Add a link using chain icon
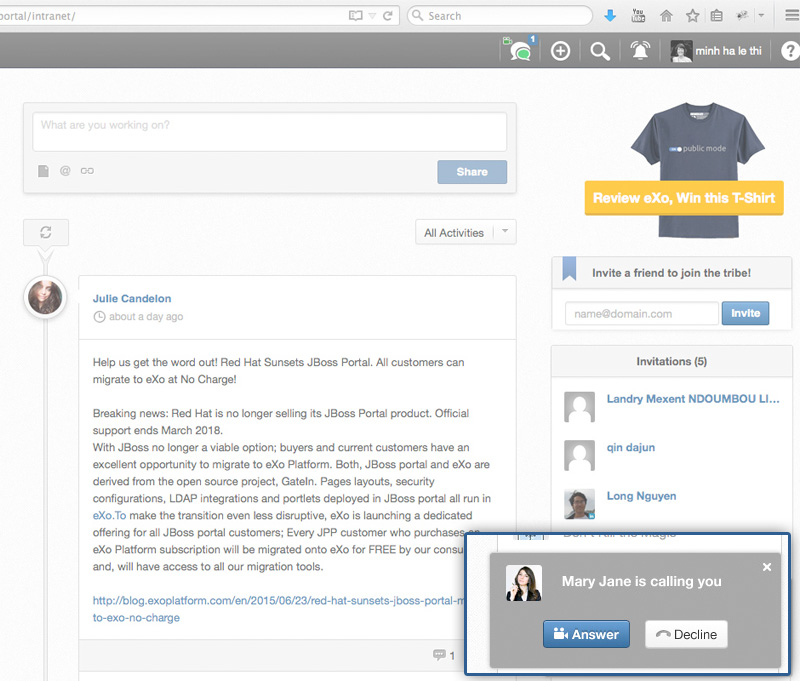 [87, 171]
